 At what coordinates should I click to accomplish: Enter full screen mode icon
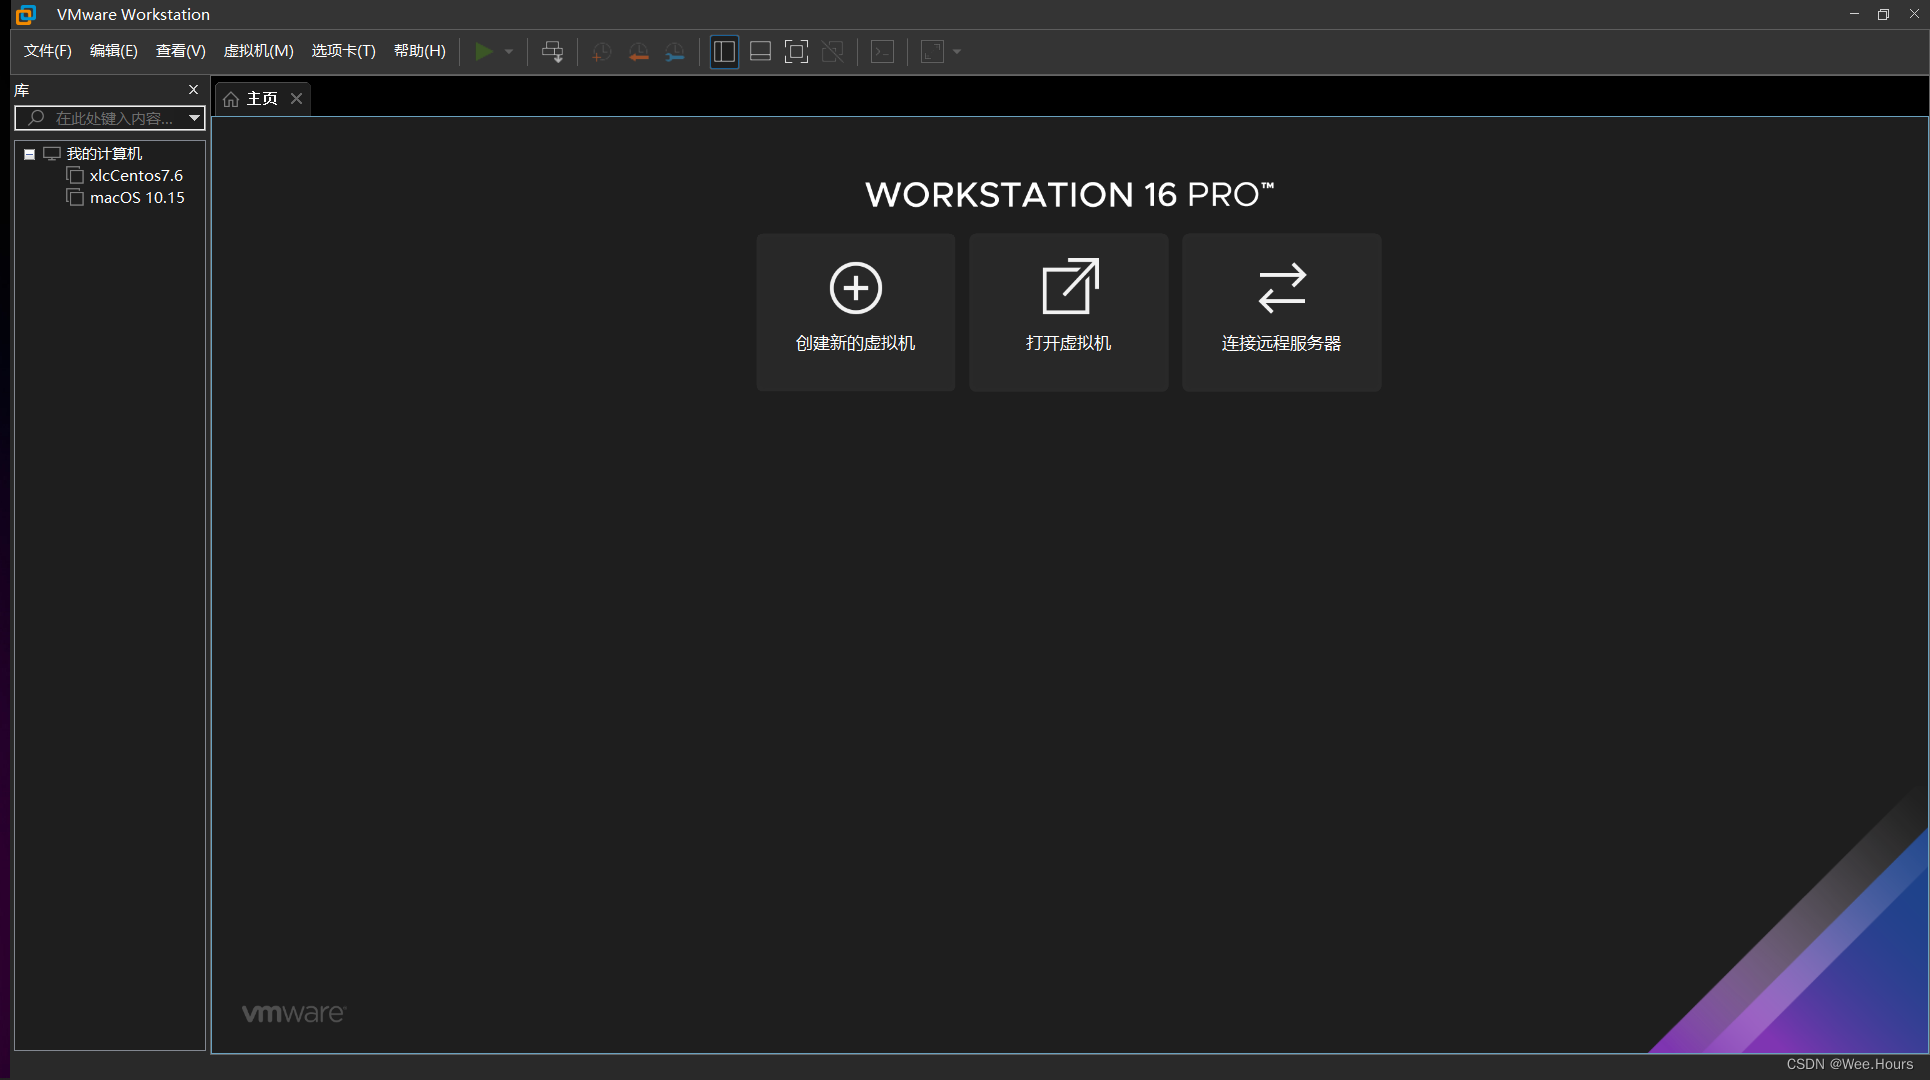tap(796, 52)
